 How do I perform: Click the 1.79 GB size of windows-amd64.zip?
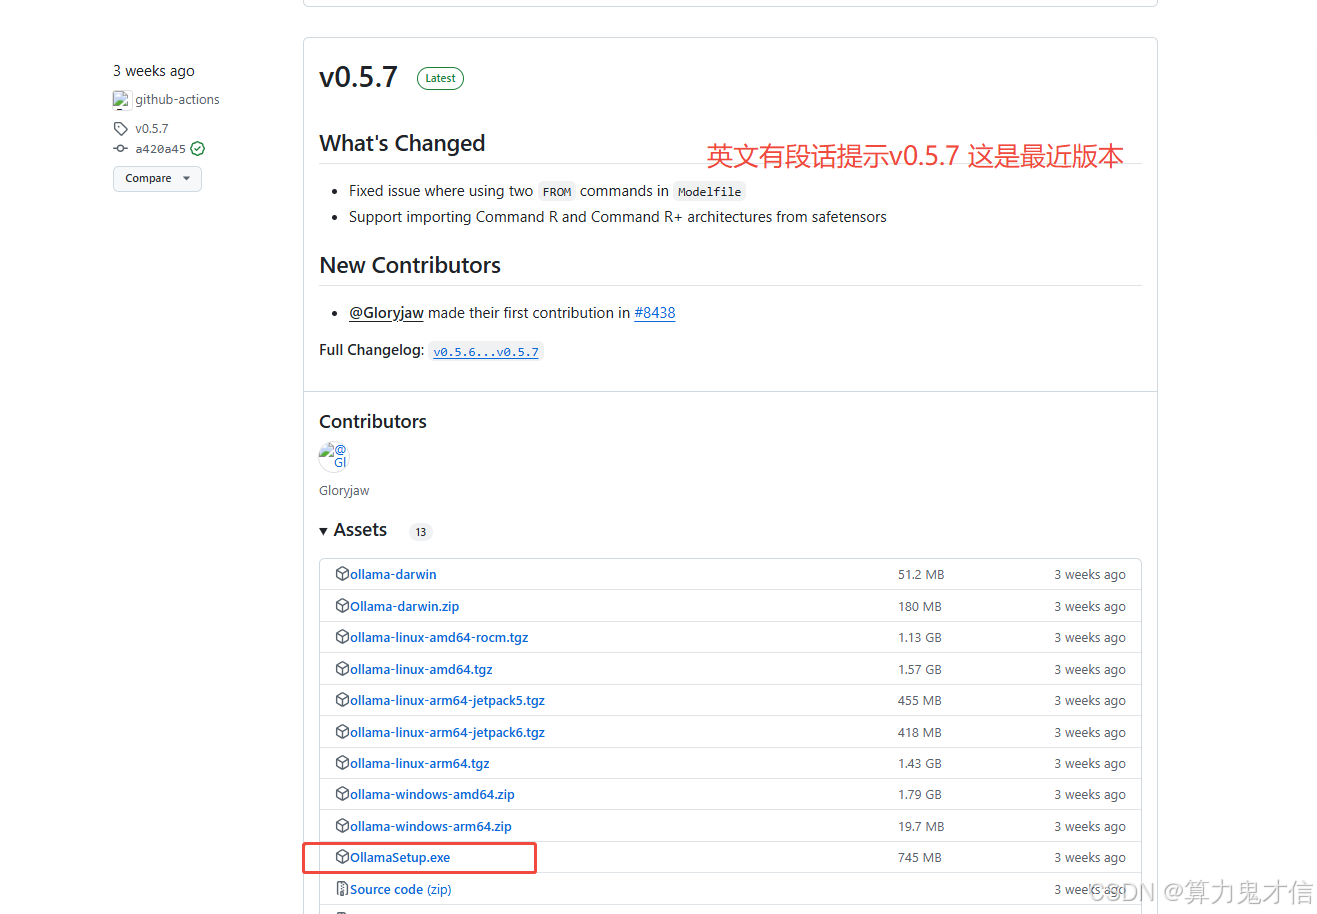(919, 794)
